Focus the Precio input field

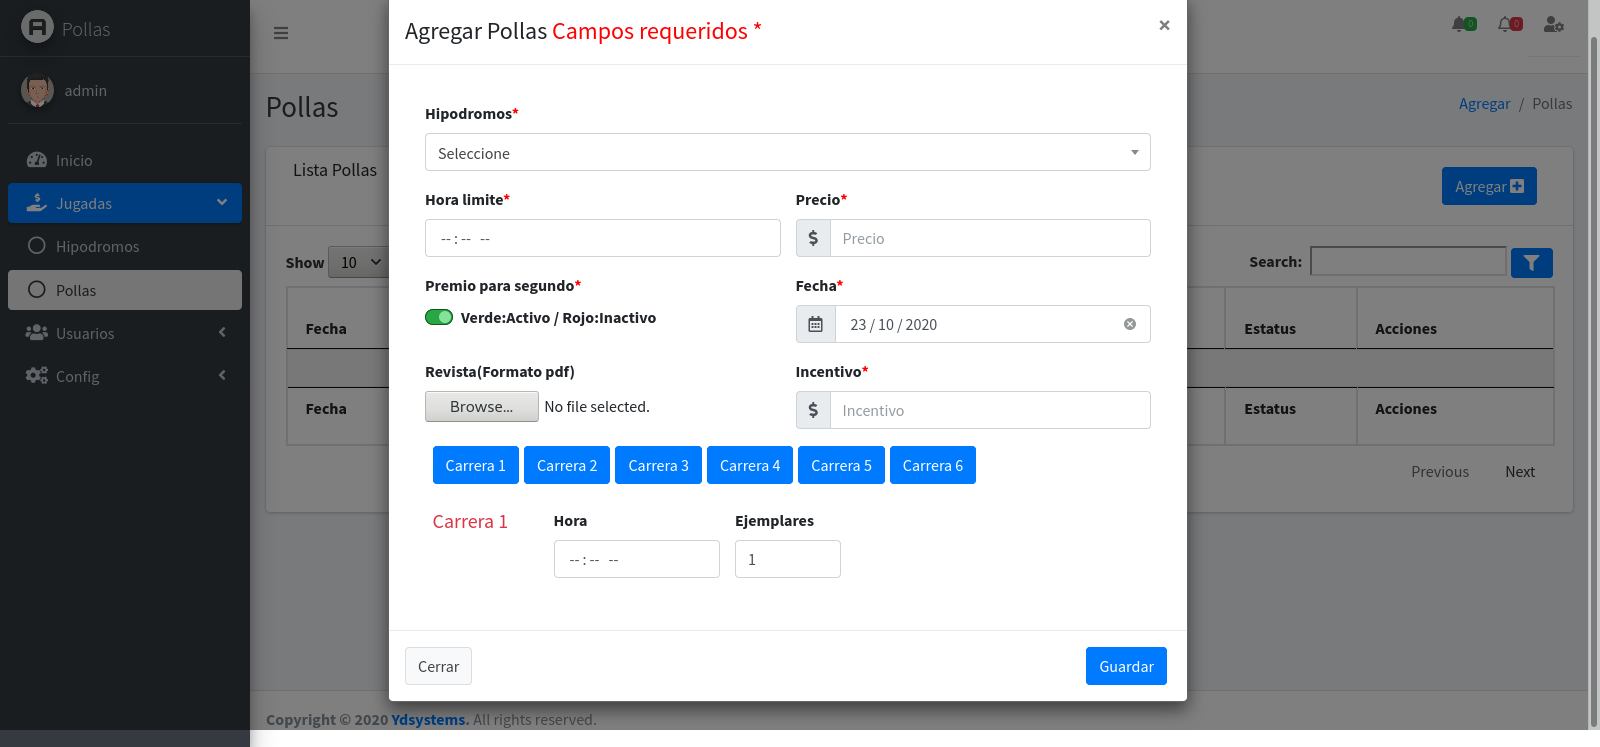tap(989, 238)
